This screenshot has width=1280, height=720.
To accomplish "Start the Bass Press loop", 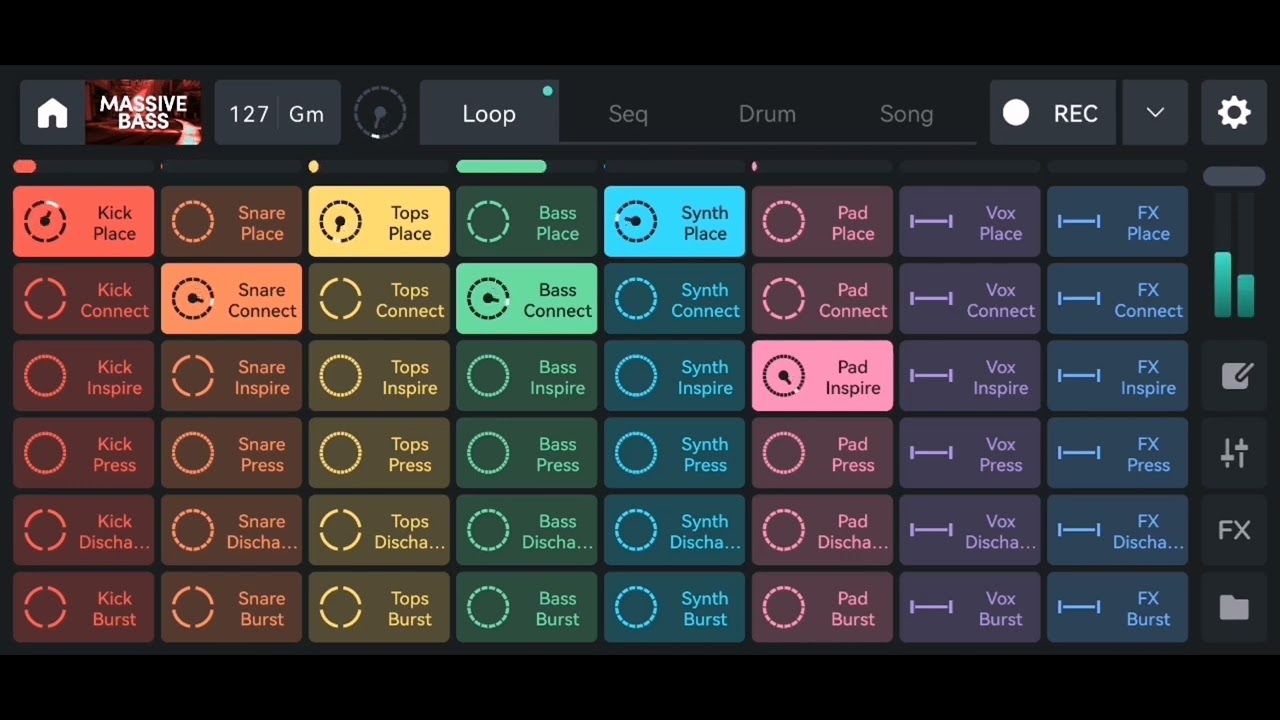I will click(x=527, y=453).
